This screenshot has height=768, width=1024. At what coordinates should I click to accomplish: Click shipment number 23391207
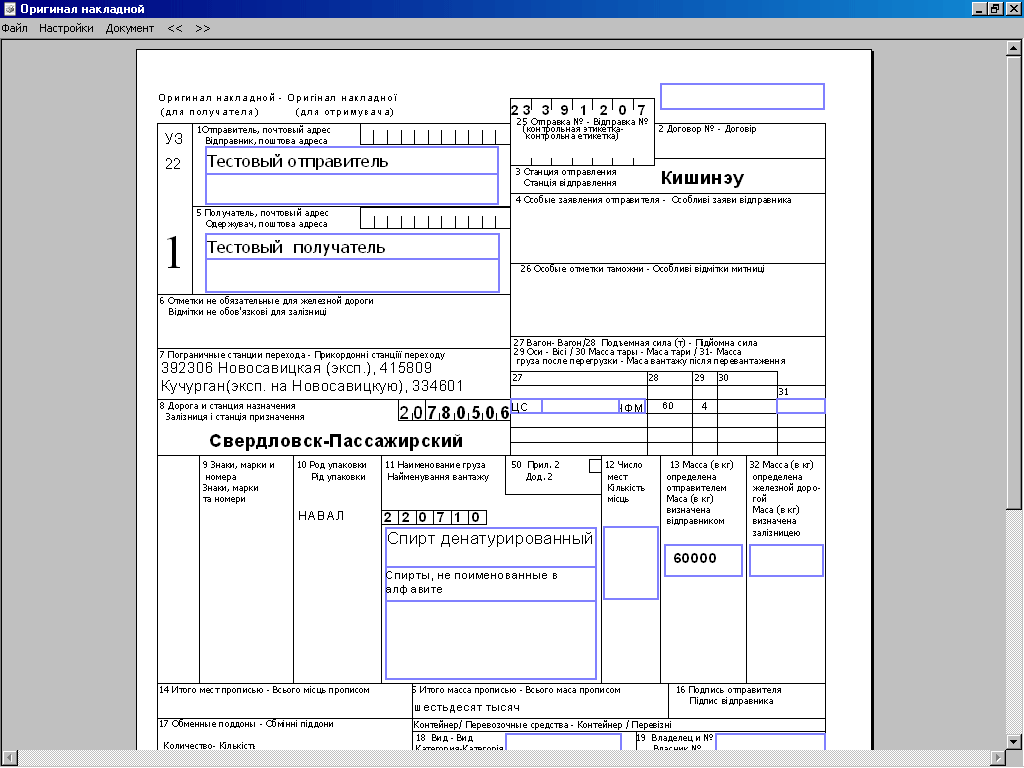pyautogui.click(x=579, y=109)
